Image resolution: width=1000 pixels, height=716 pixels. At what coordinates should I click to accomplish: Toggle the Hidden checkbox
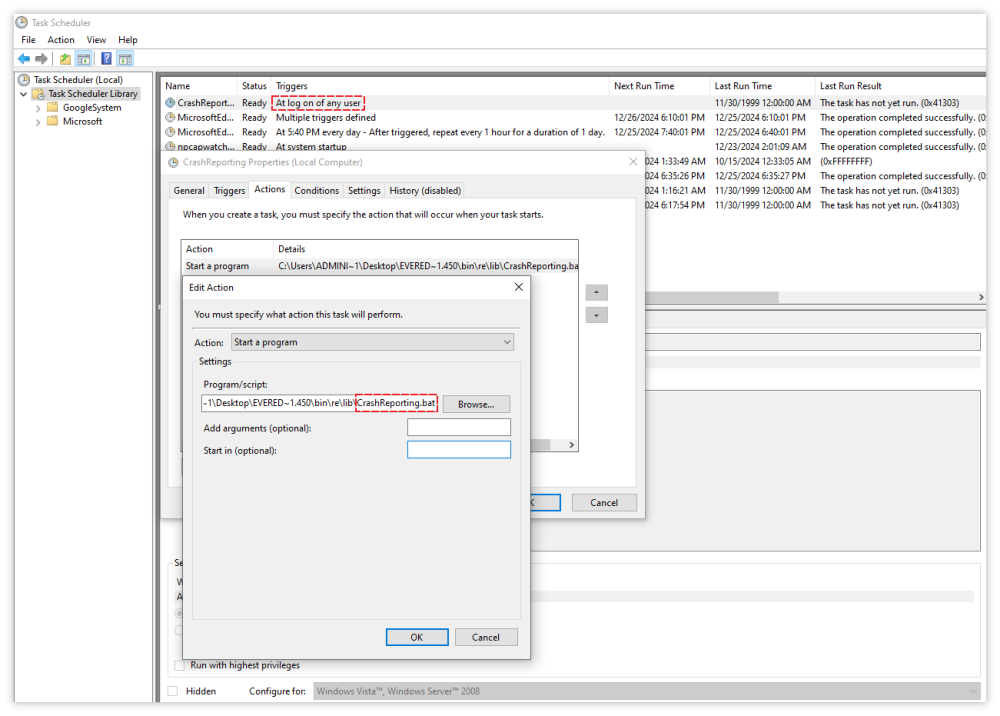(x=173, y=691)
